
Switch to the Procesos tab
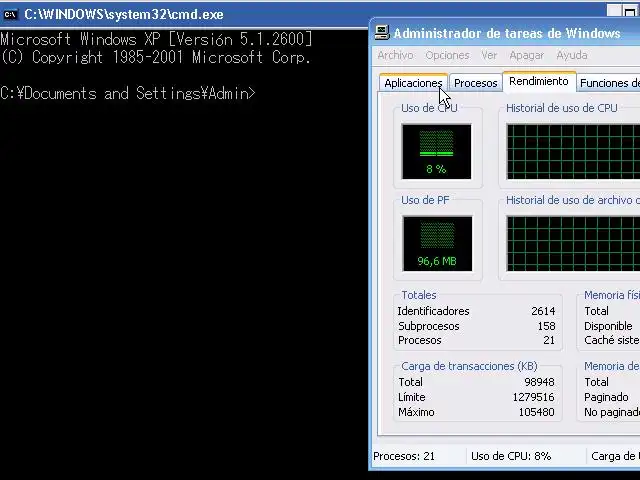476,83
